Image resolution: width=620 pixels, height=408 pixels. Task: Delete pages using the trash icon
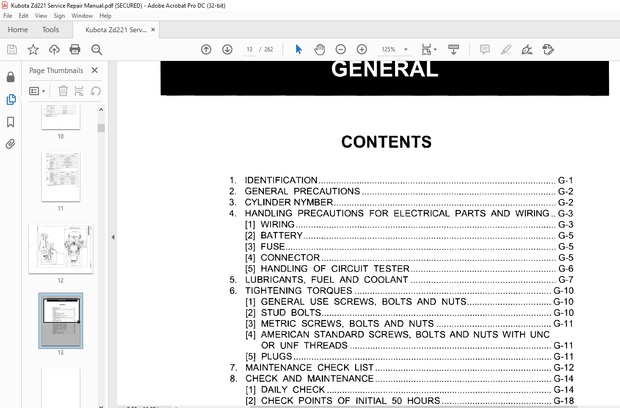click(x=63, y=91)
